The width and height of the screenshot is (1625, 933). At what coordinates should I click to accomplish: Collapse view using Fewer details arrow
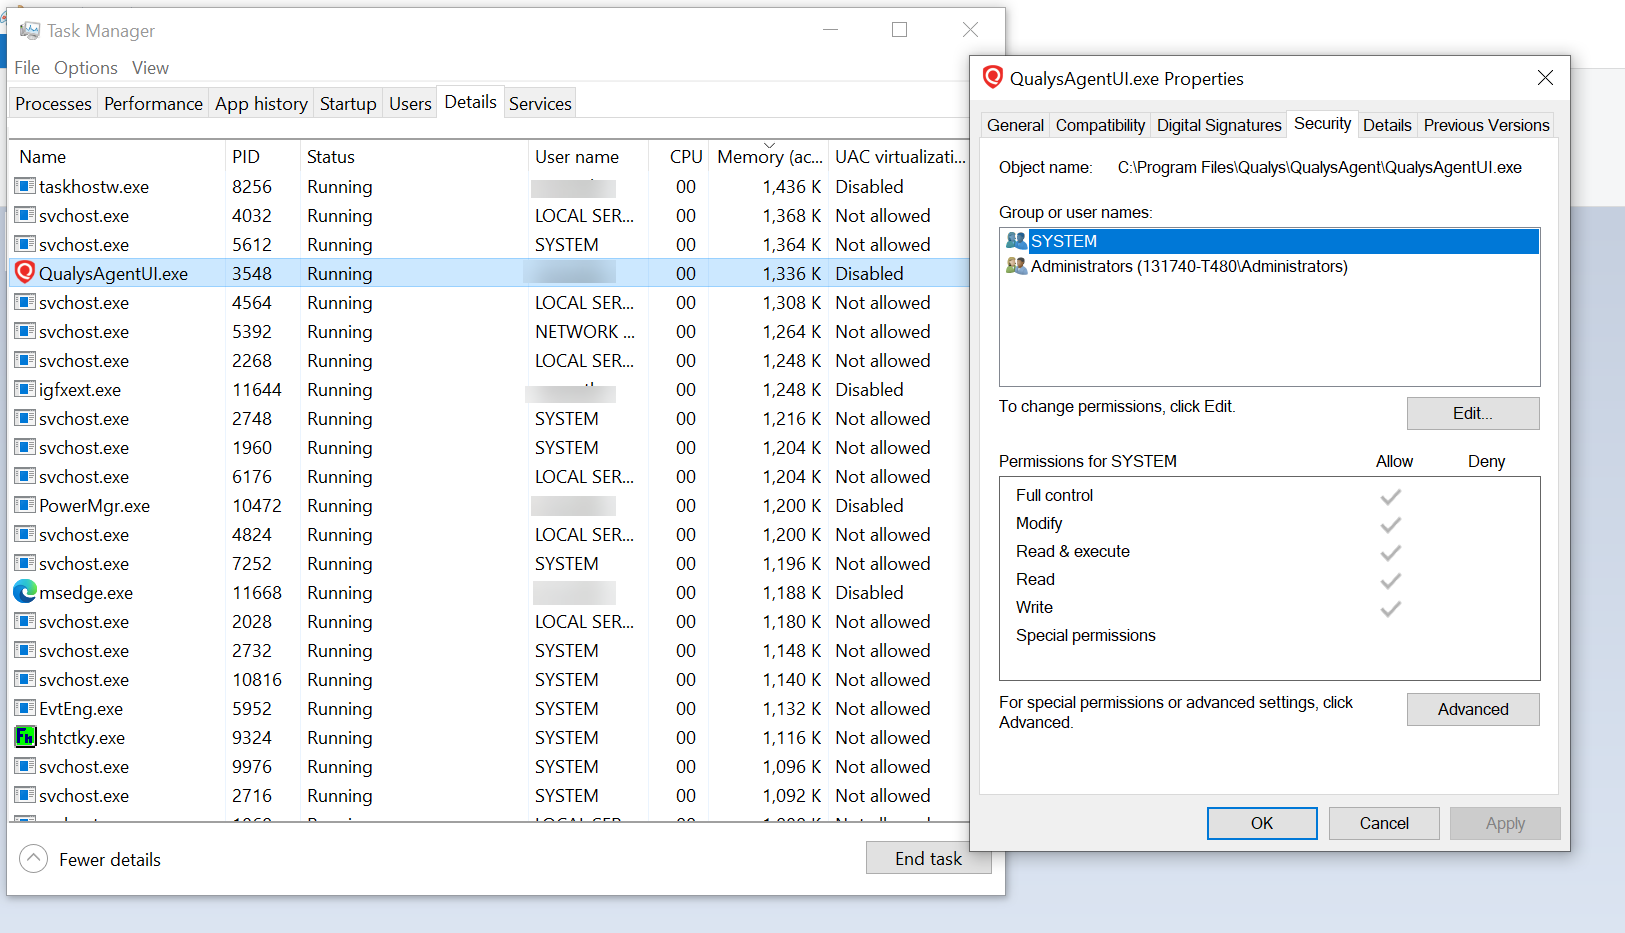[x=34, y=859]
